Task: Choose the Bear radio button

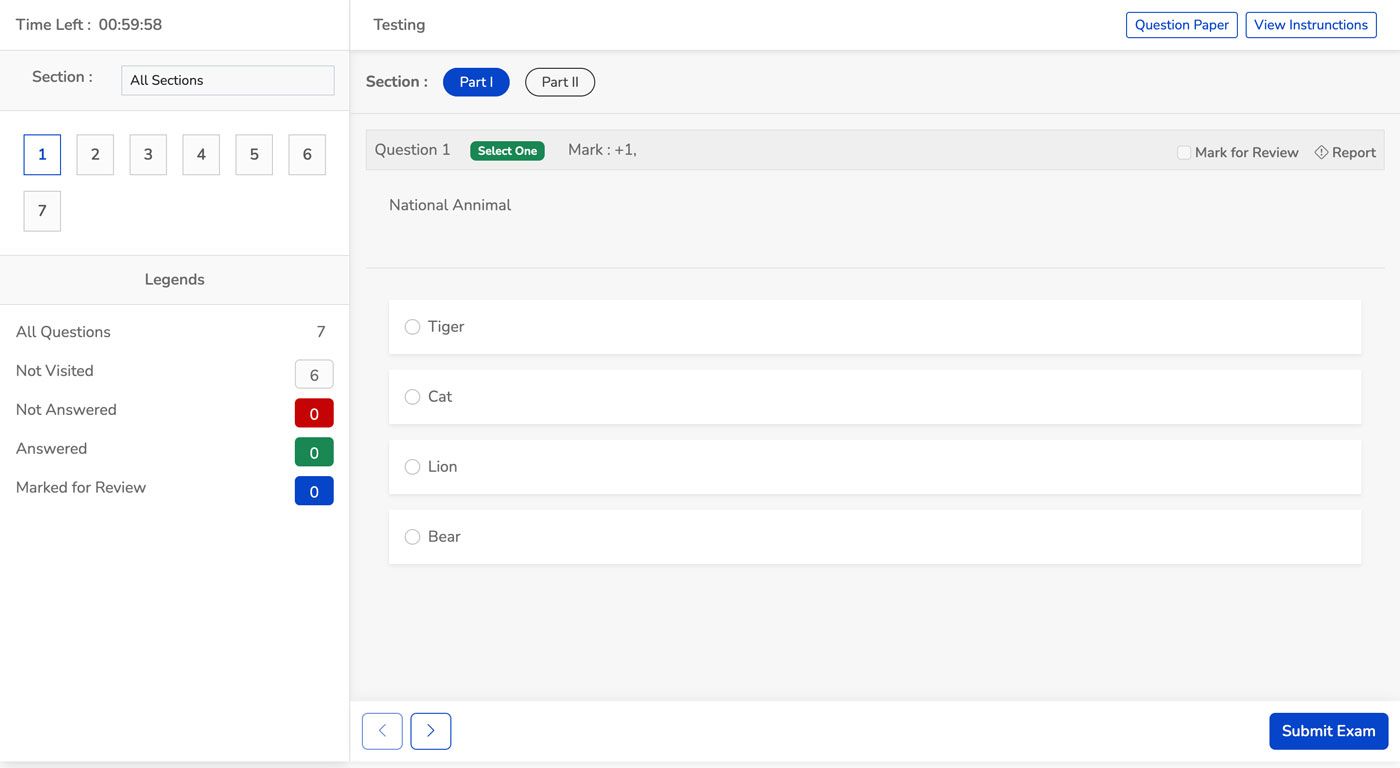Action: (x=412, y=537)
